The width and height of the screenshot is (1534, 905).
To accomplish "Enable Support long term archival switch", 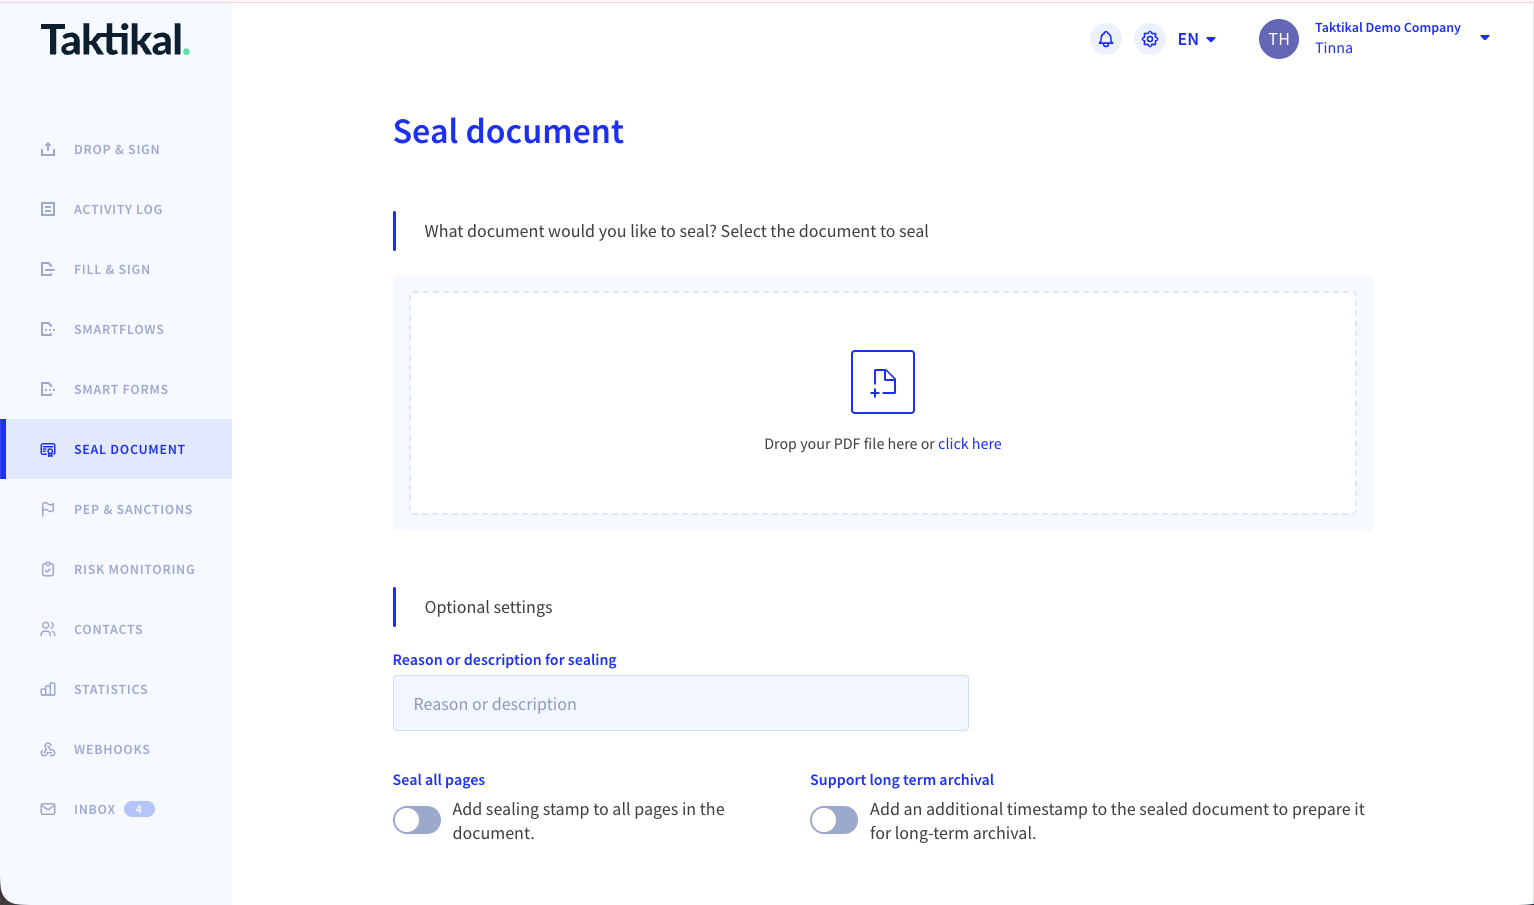I will point(834,820).
